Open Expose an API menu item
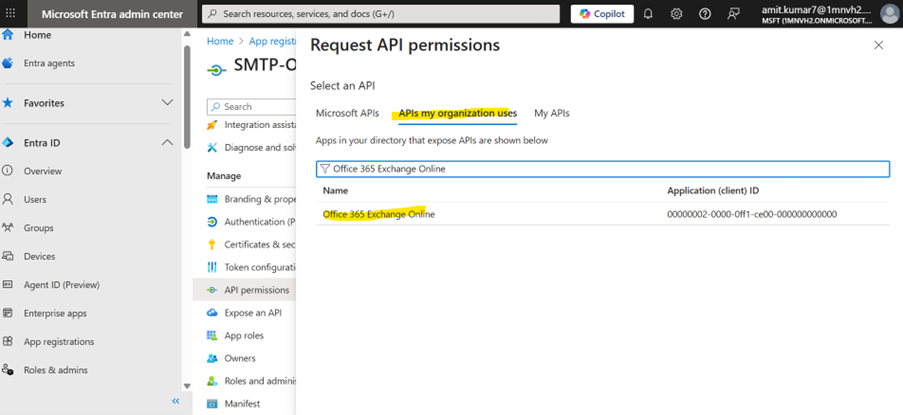Screen dimensions: 903x415 (253, 313)
